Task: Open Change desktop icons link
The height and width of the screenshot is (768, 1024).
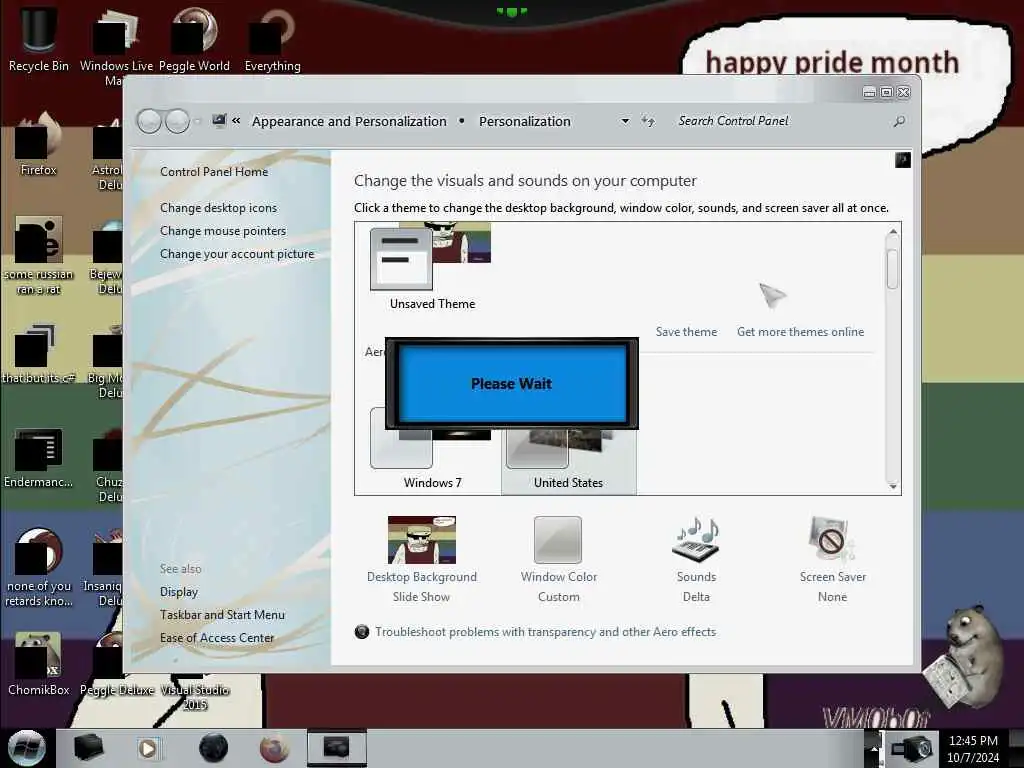Action: pos(218,208)
